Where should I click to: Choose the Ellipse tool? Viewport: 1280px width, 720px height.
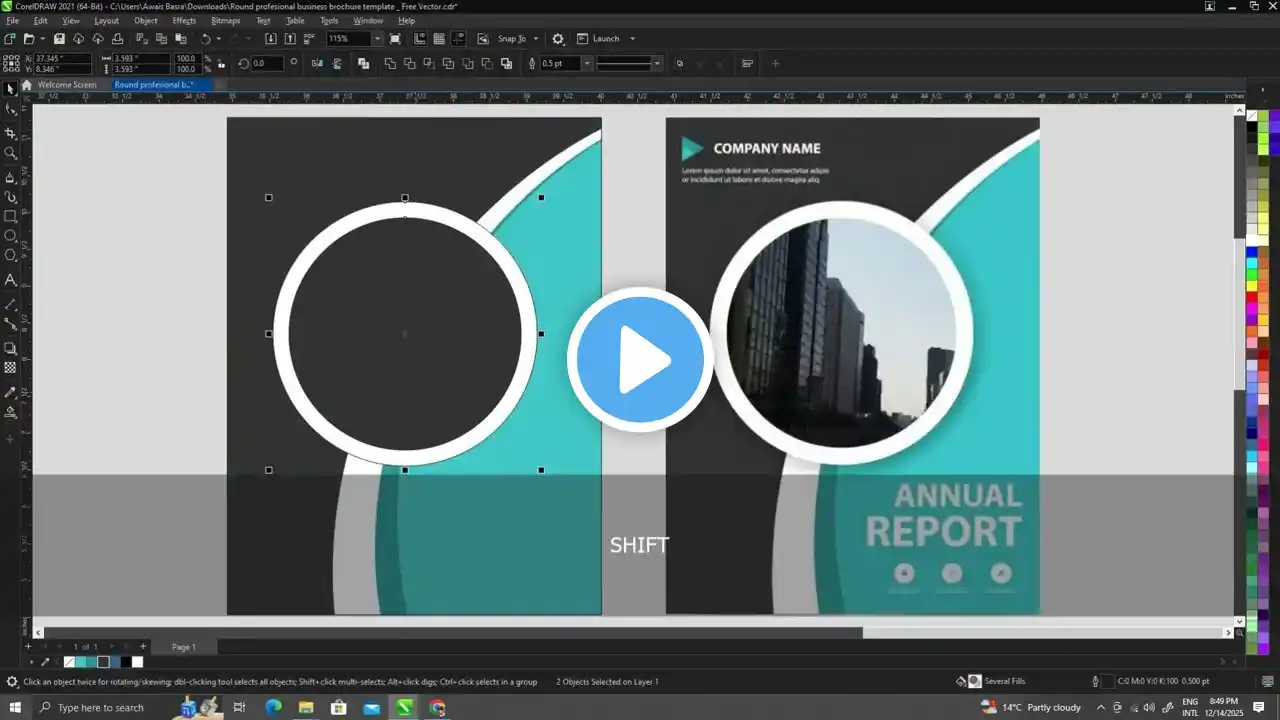(10, 236)
